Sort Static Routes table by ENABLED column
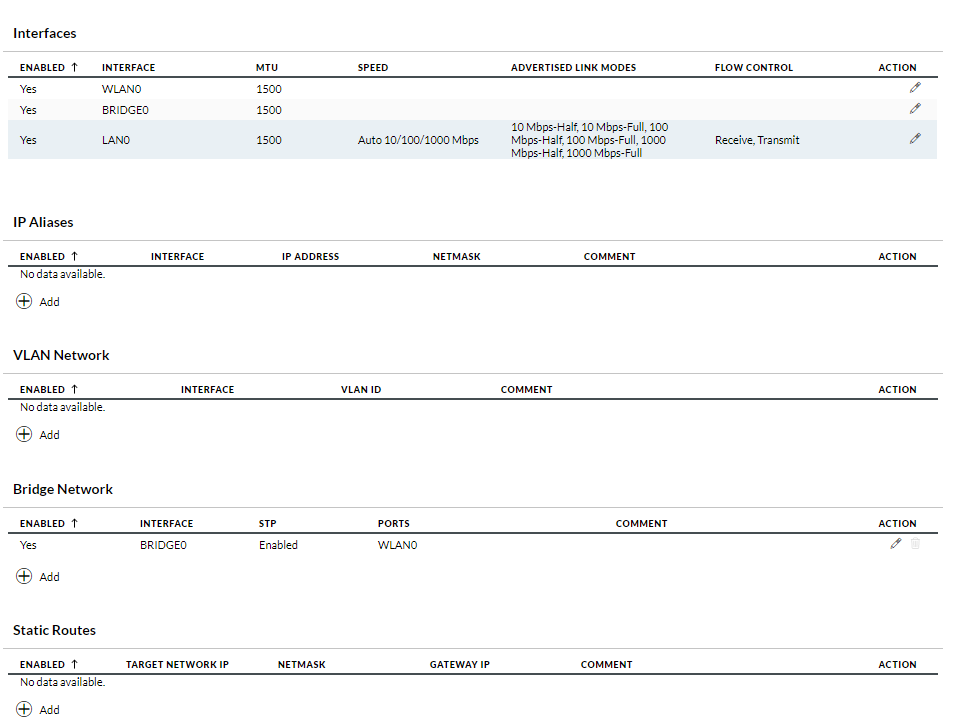 coord(48,664)
